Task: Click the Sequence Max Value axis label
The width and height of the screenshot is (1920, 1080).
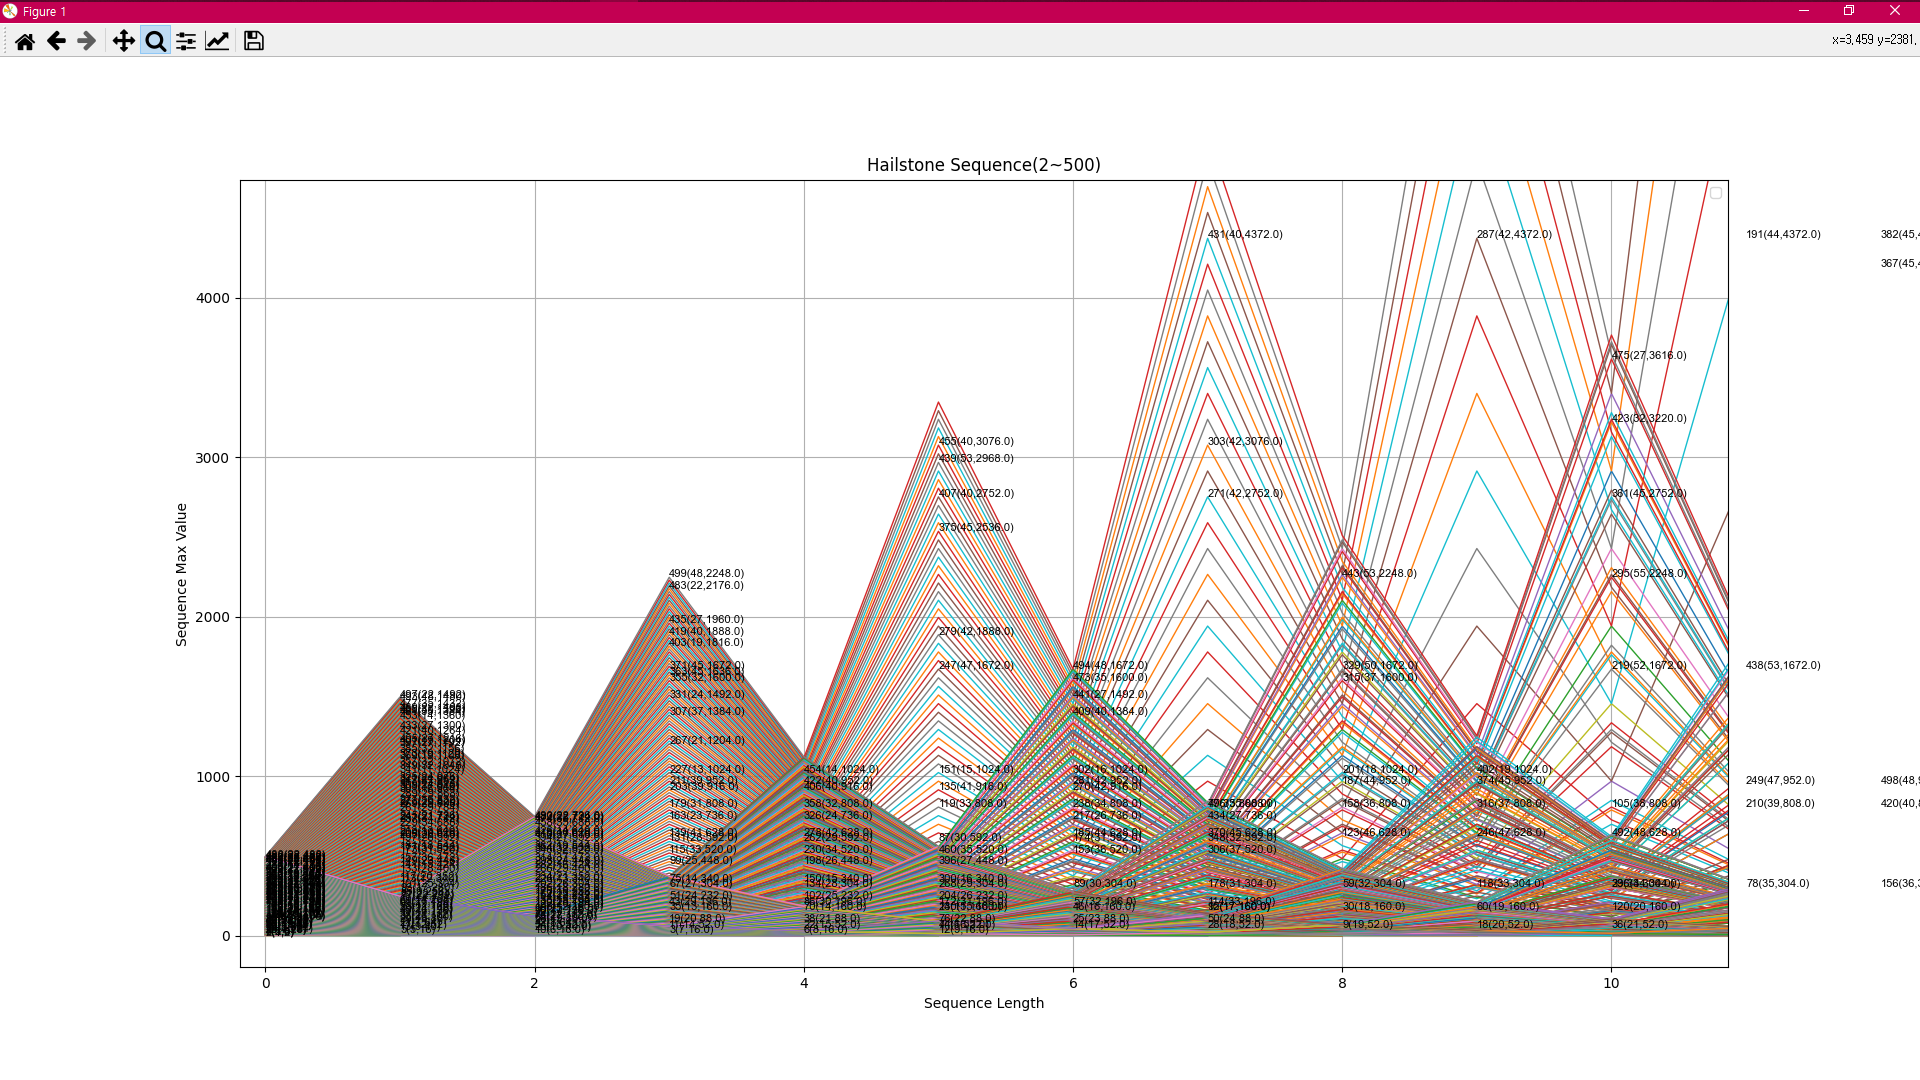Action: click(181, 574)
